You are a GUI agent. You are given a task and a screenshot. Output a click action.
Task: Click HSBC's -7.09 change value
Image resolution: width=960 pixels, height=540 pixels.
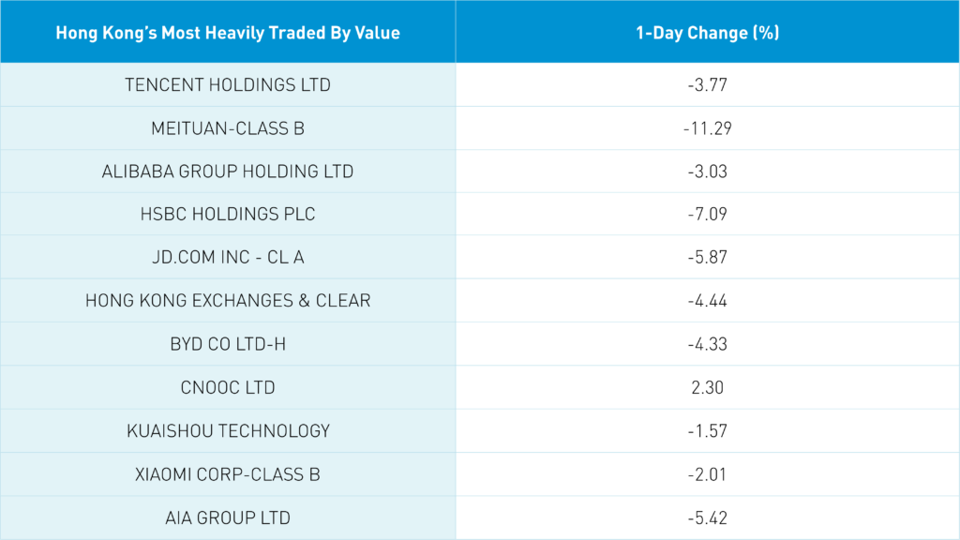coord(707,214)
